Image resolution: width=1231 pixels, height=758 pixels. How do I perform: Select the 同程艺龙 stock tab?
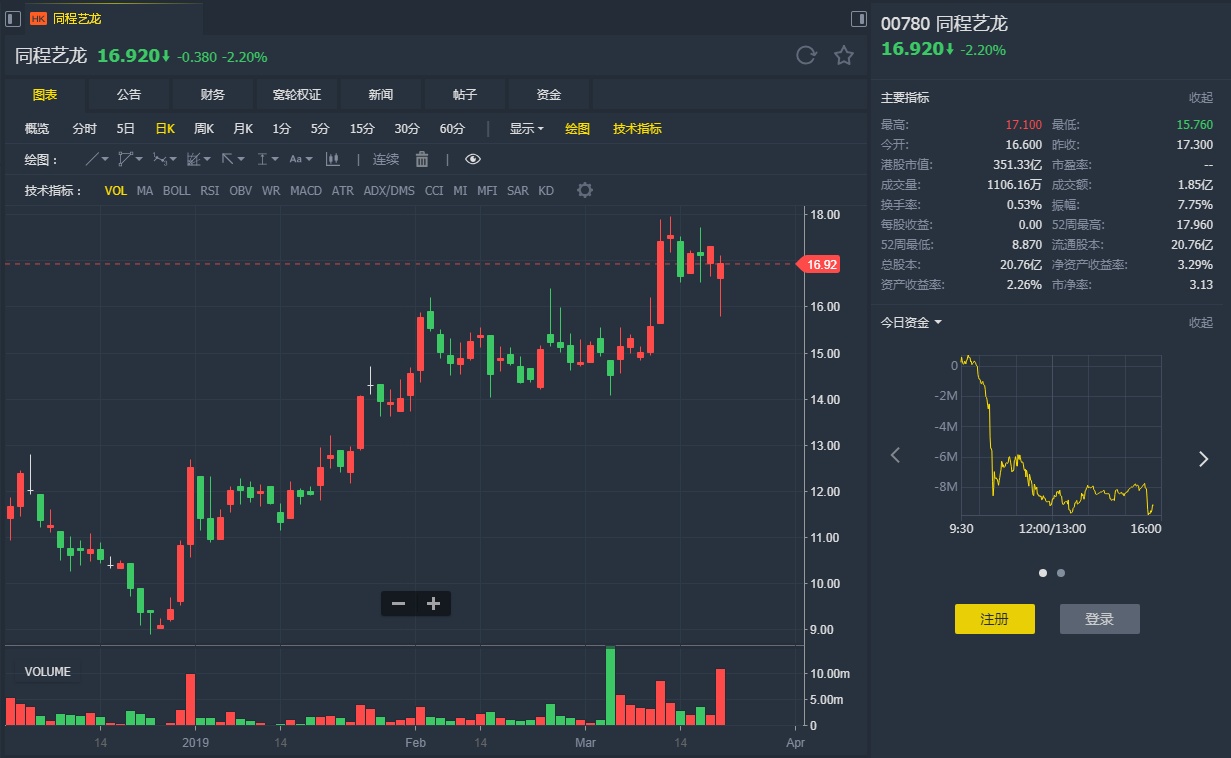pos(113,19)
